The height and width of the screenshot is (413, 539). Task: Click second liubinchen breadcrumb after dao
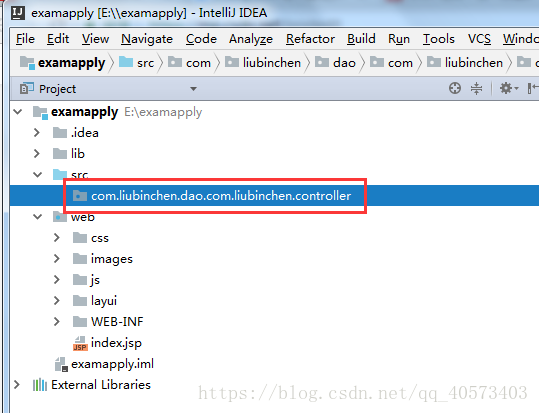tap(465, 63)
